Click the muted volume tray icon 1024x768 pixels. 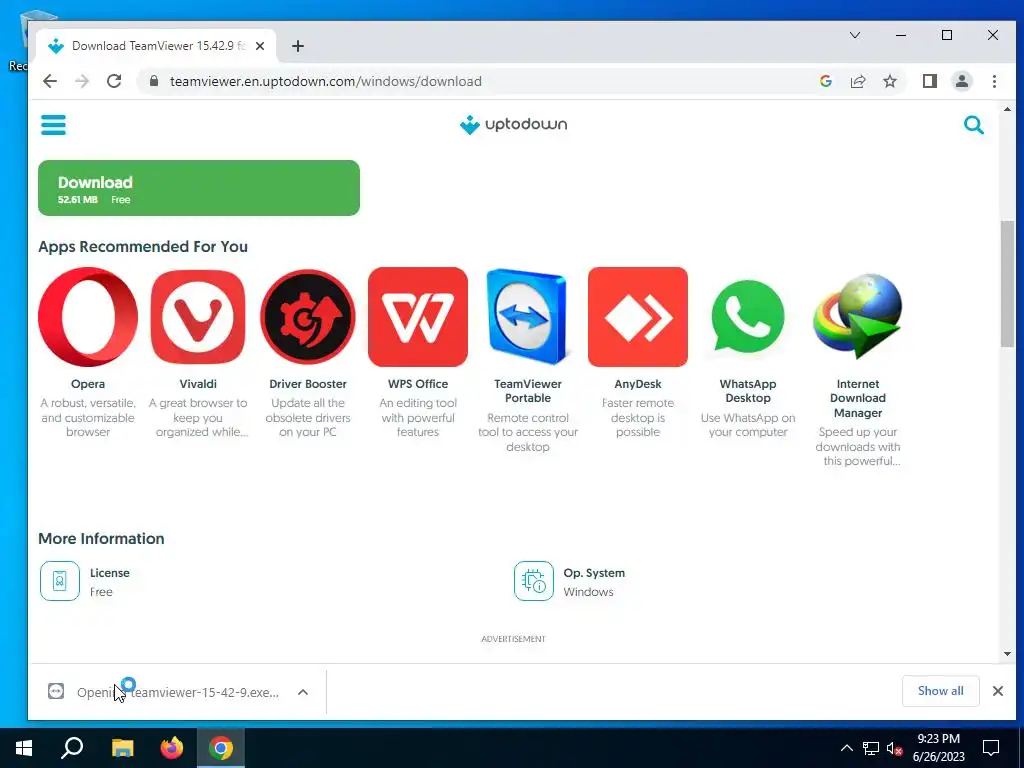point(895,748)
